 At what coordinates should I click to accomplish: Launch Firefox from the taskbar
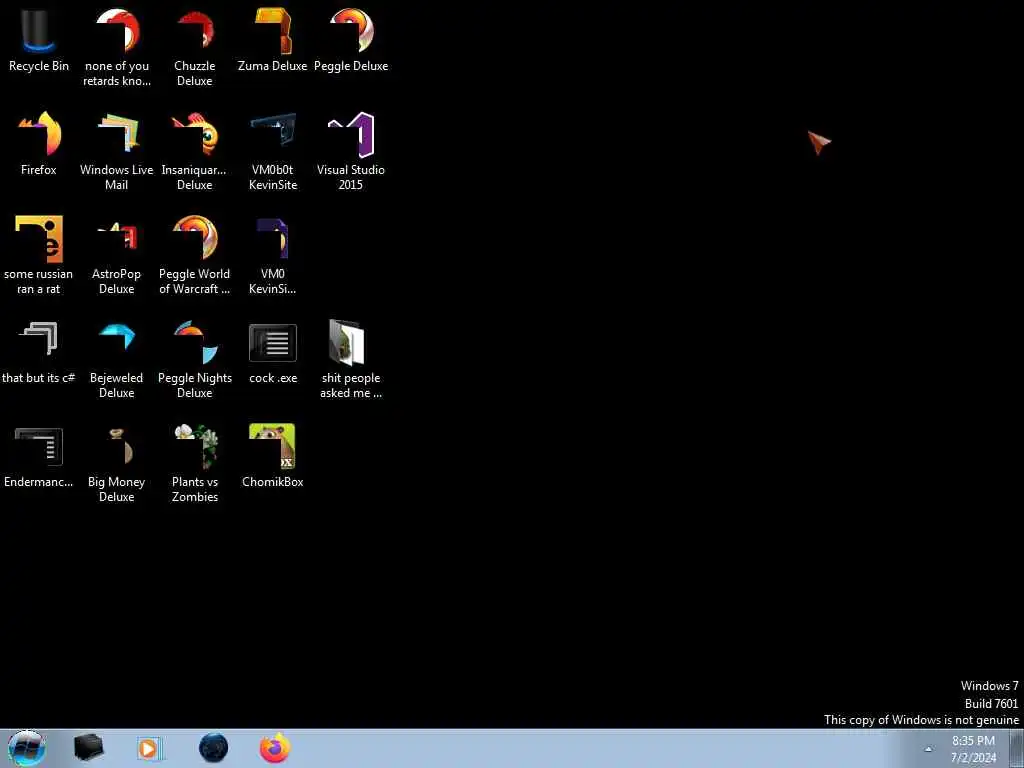click(x=275, y=748)
